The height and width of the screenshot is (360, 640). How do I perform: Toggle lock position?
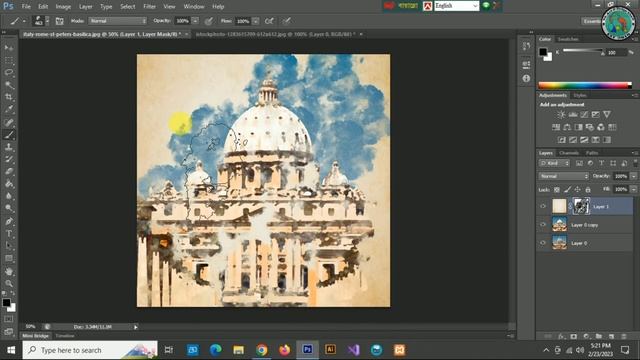[x=578, y=189]
